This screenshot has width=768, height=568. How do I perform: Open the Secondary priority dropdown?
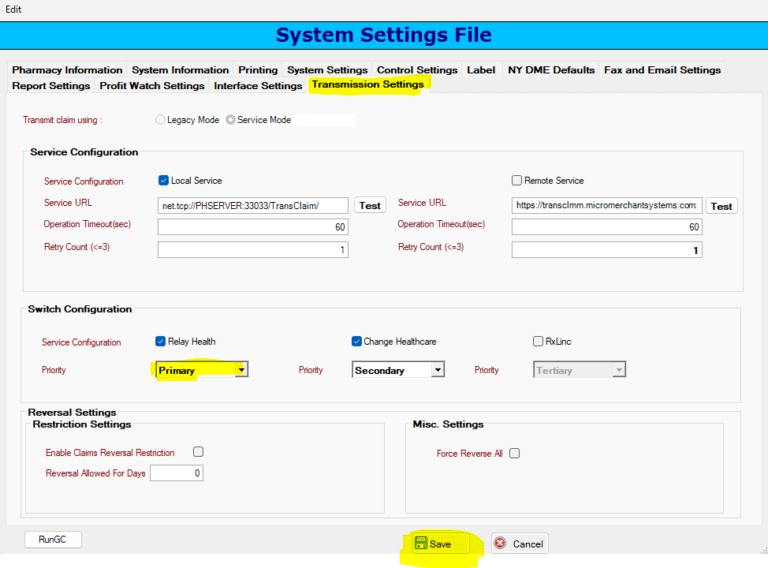tap(437, 370)
